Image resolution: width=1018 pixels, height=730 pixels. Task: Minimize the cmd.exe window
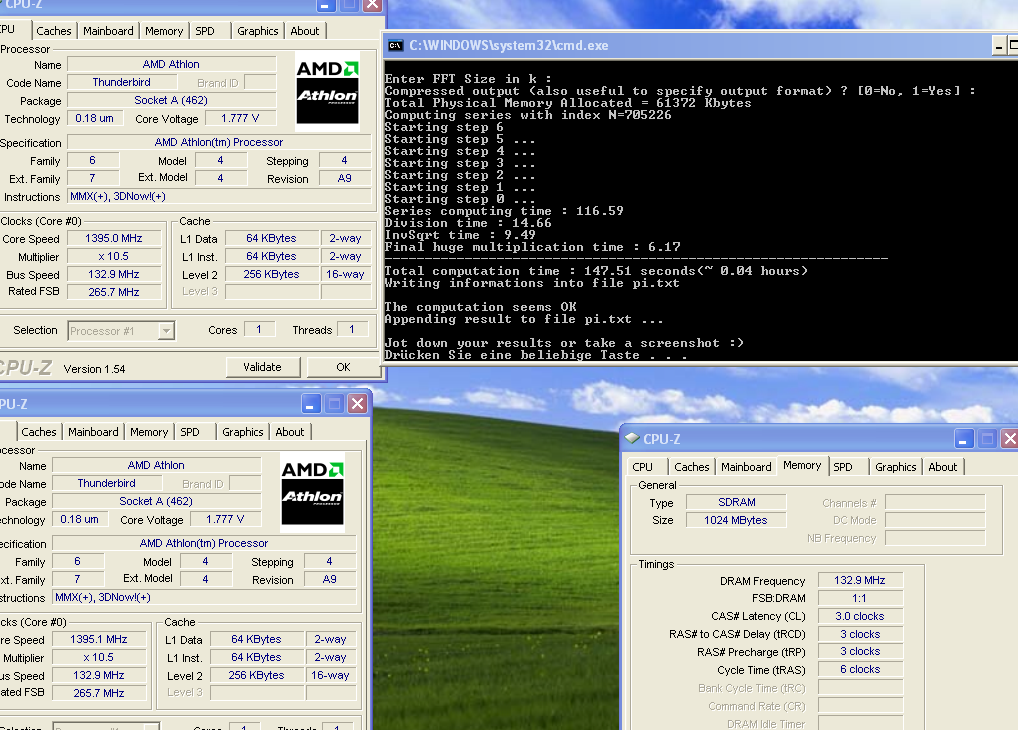tap(999, 45)
